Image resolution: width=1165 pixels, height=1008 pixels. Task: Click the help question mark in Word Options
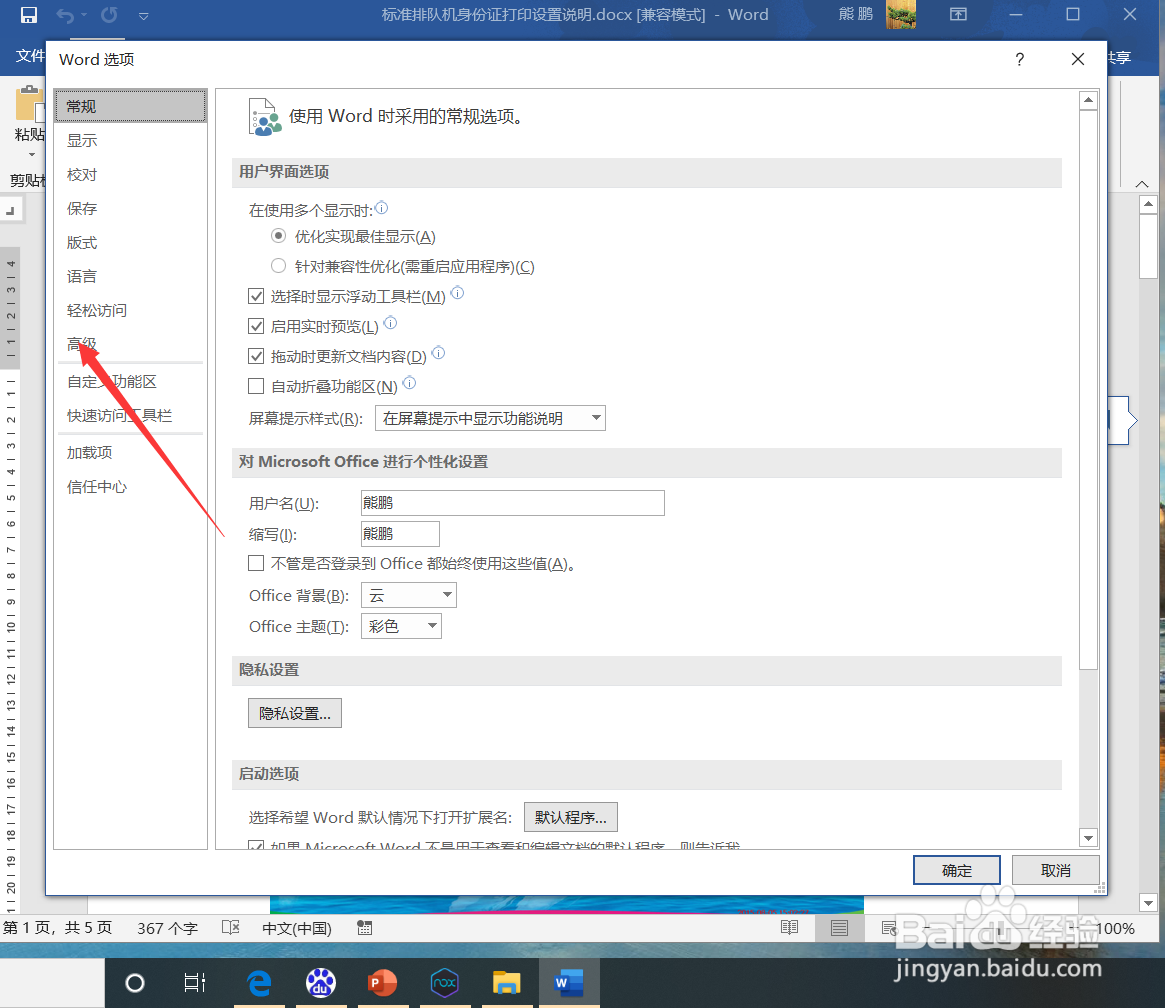click(x=1019, y=59)
